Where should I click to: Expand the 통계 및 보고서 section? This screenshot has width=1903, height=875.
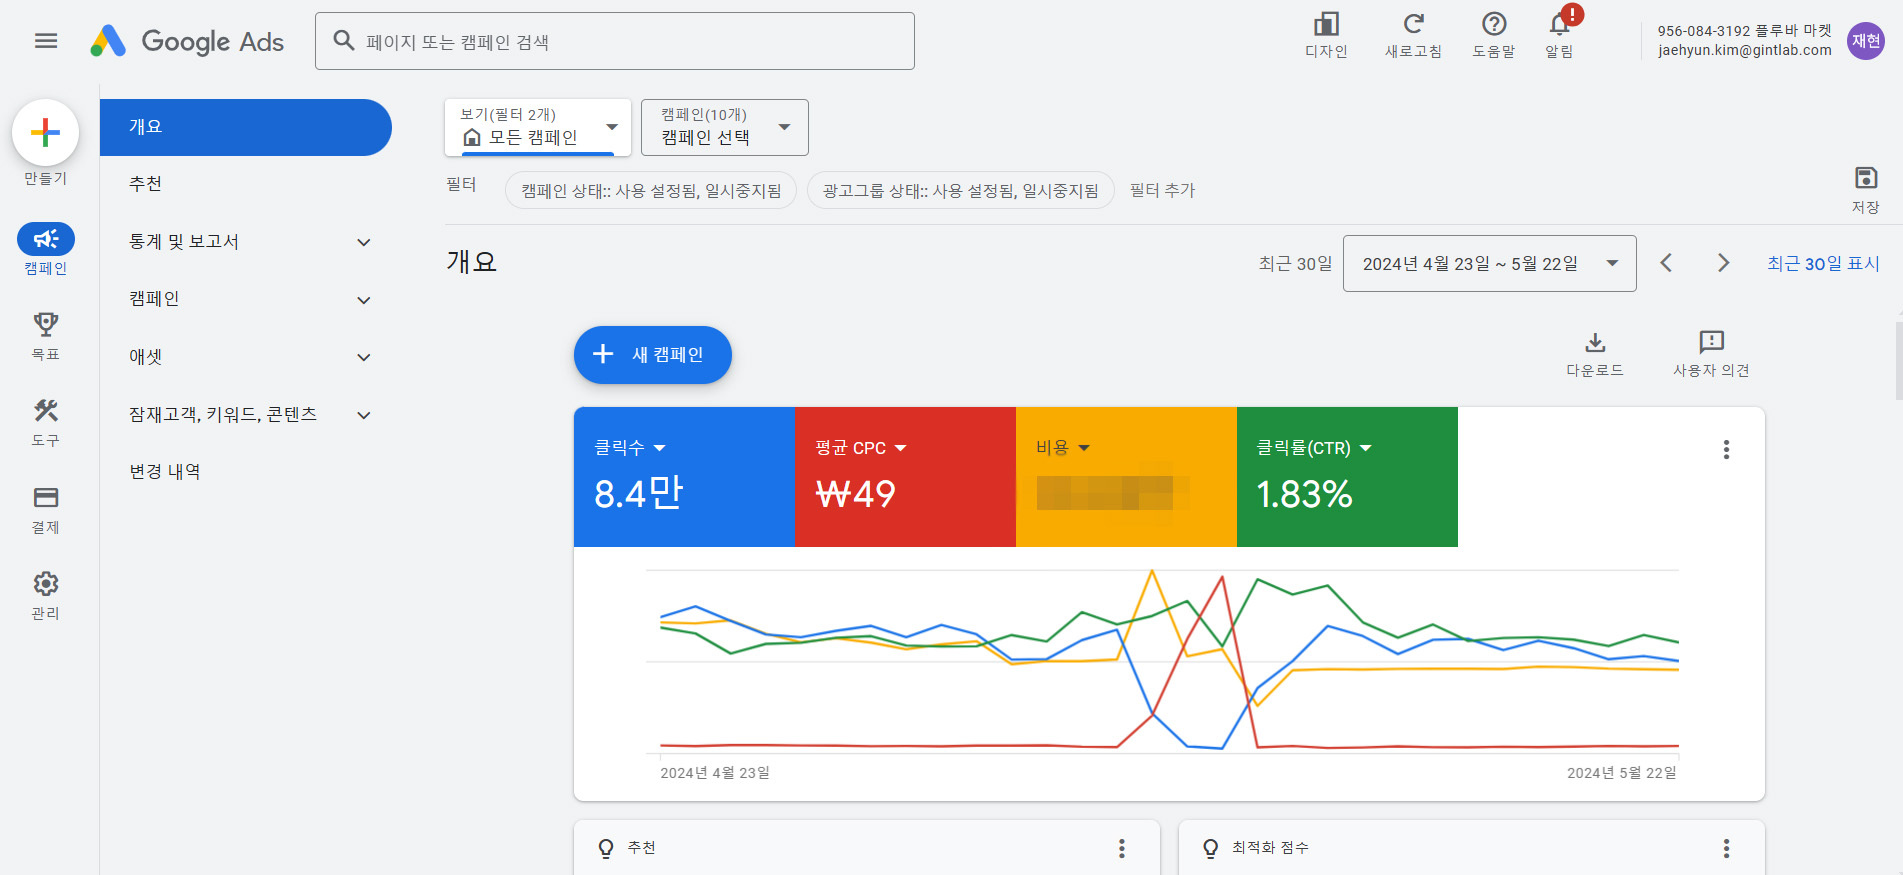pos(364,242)
